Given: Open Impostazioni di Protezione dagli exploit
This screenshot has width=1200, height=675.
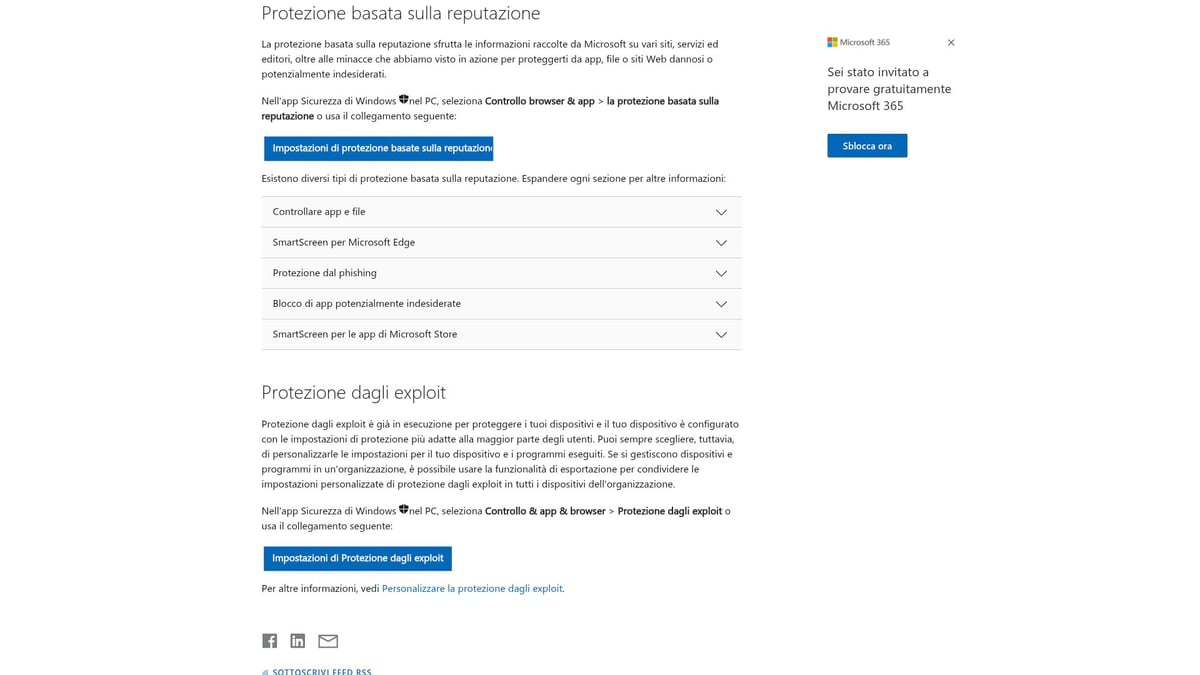Looking at the screenshot, I should [x=357, y=558].
